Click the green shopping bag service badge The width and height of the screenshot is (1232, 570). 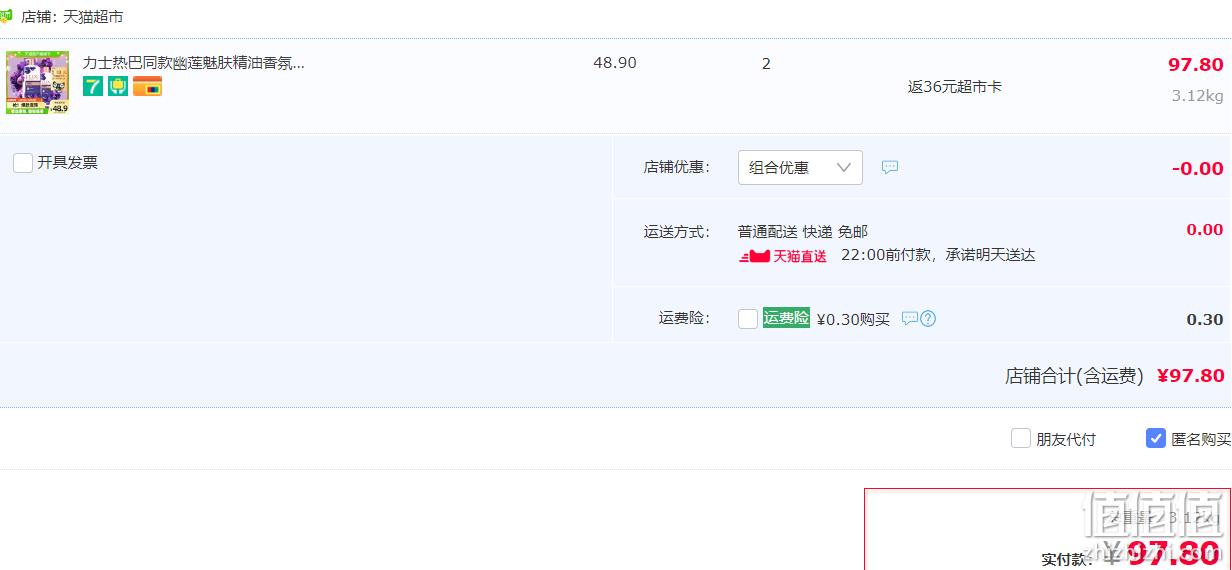(118, 86)
